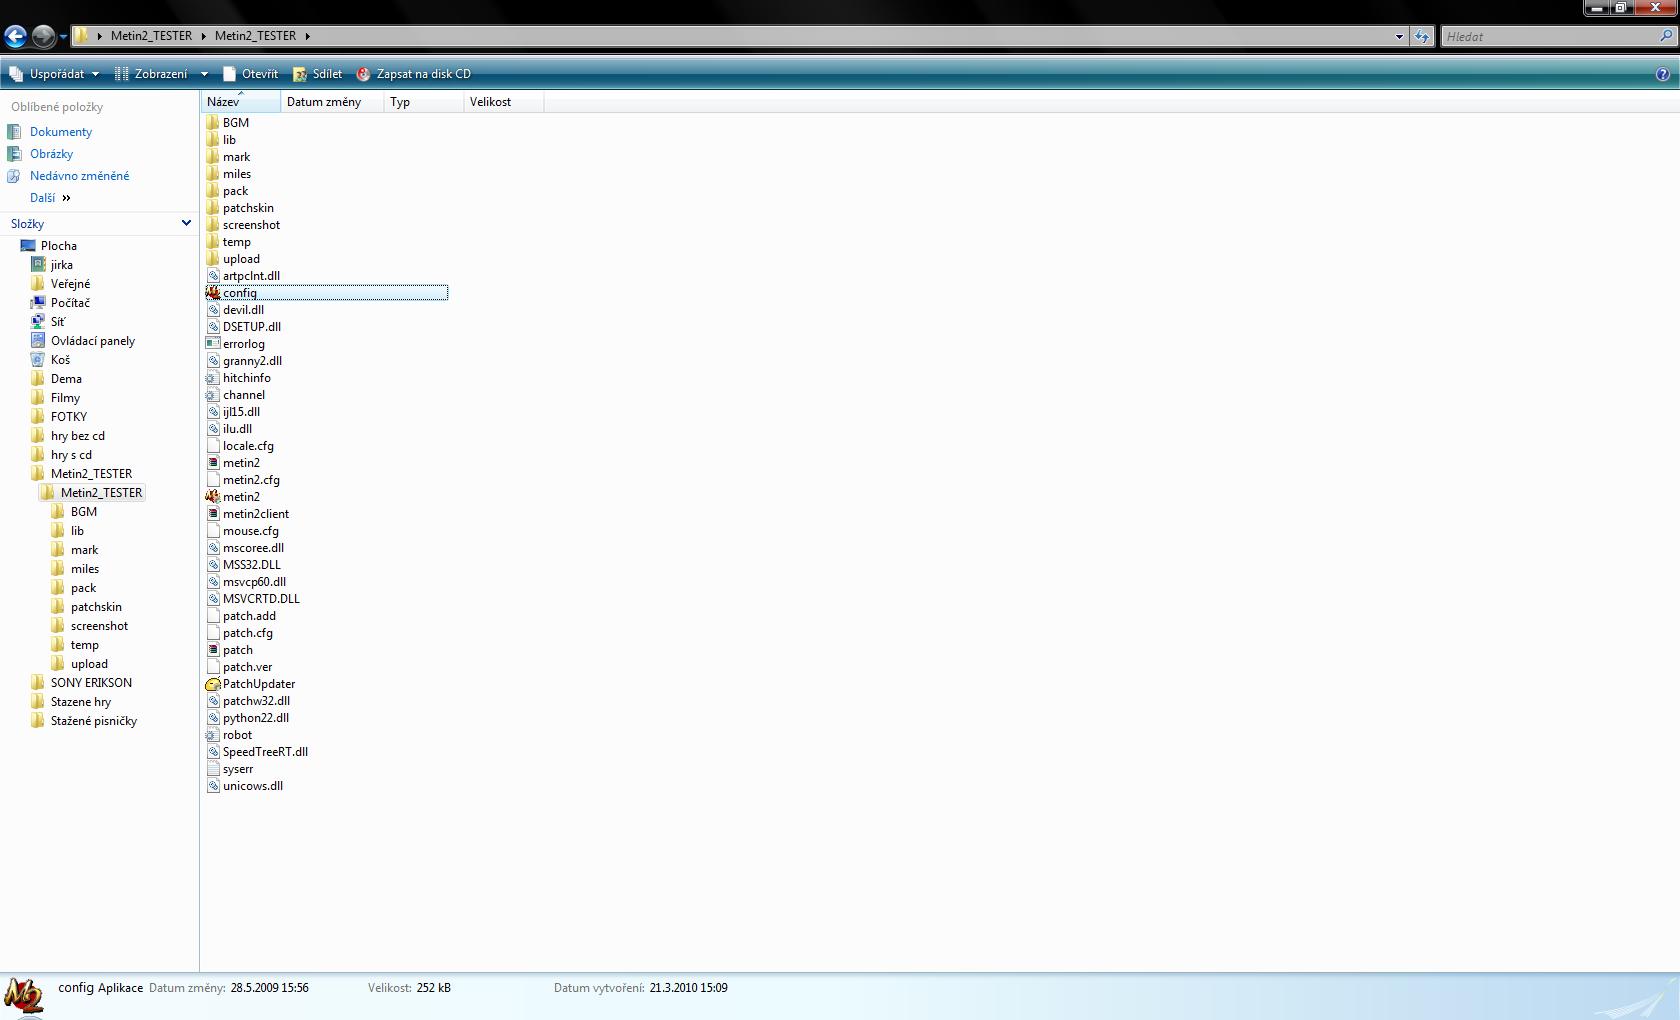Click the Nedávno změněné favorite icon
The width and height of the screenshot is (1680, 1020).
click(14, 176)
